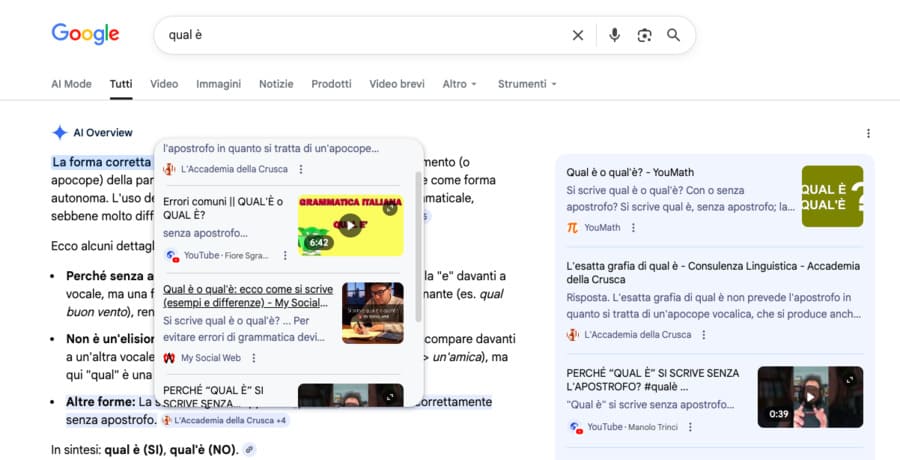
Task: Click the Google logo
Action: (85, 34)
